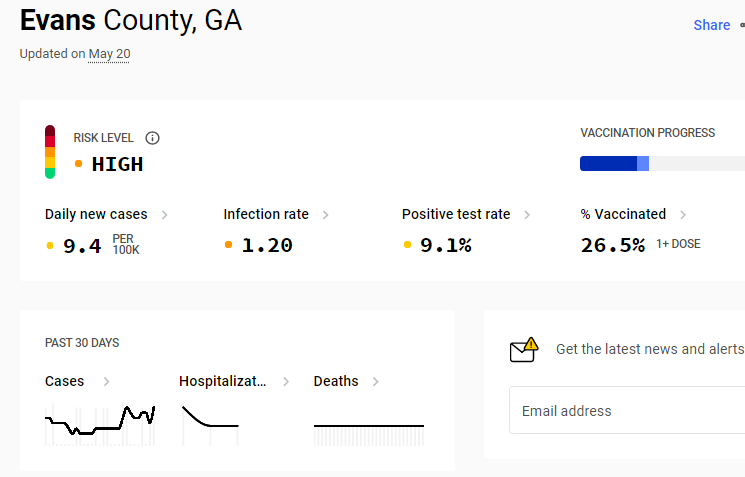Expand chevron next to % Vaccinated
This screenshot has height=477, width=745.
coord(683,215)
